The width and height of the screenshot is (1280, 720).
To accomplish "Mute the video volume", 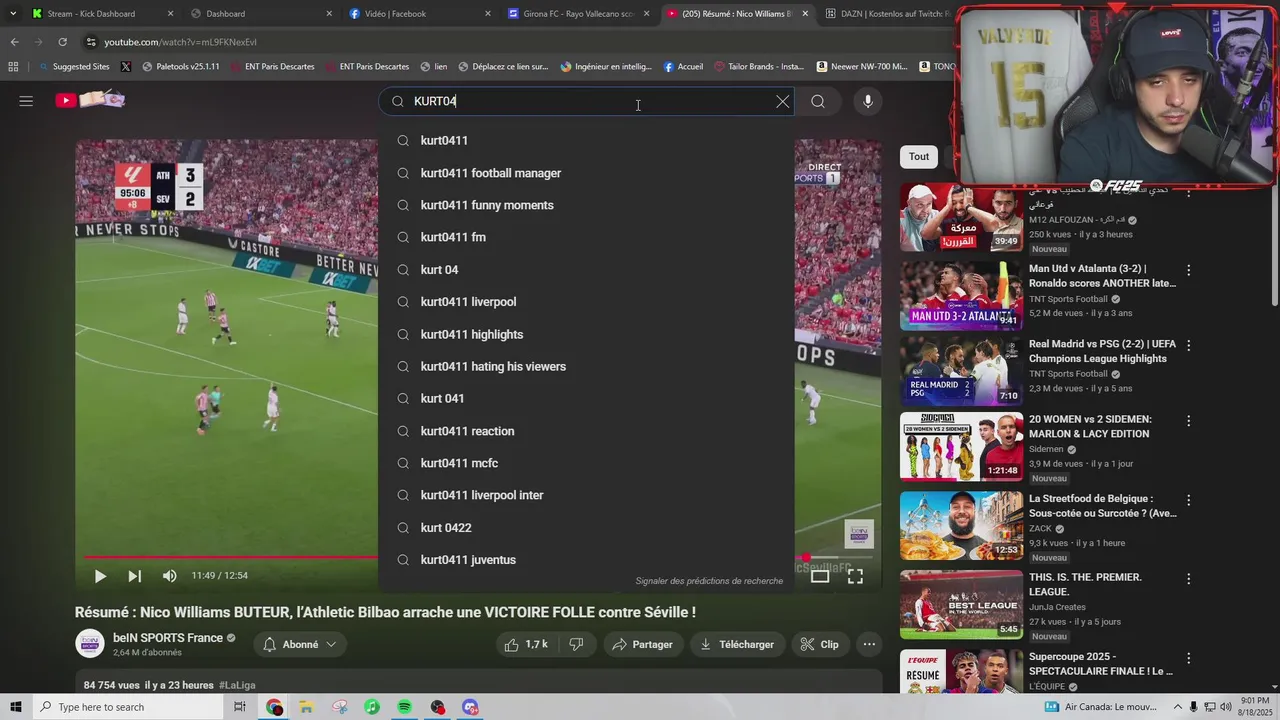I will [169, 576].
